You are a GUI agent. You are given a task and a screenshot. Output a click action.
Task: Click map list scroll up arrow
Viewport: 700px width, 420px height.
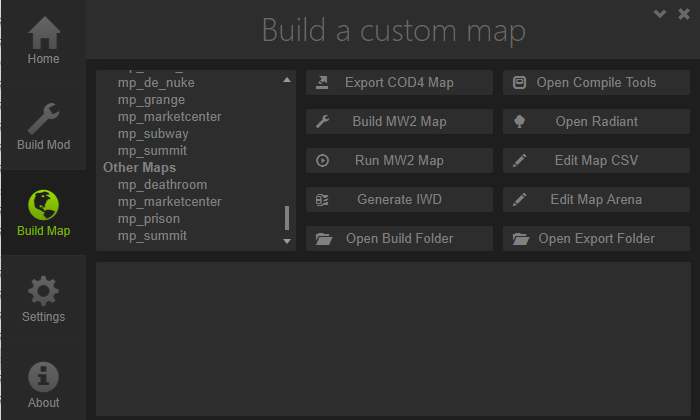click(x=287, y=80)
